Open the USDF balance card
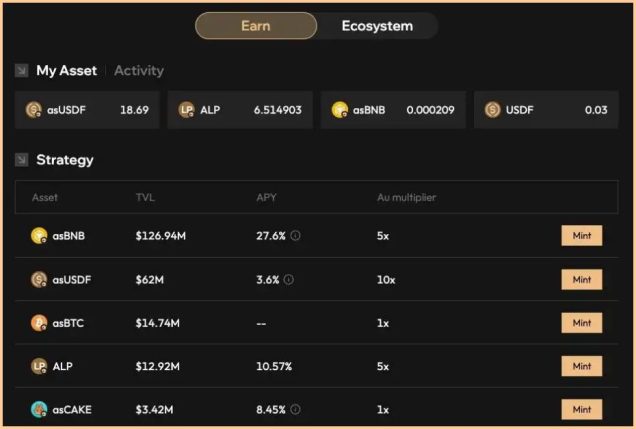 tap(546, 110)
